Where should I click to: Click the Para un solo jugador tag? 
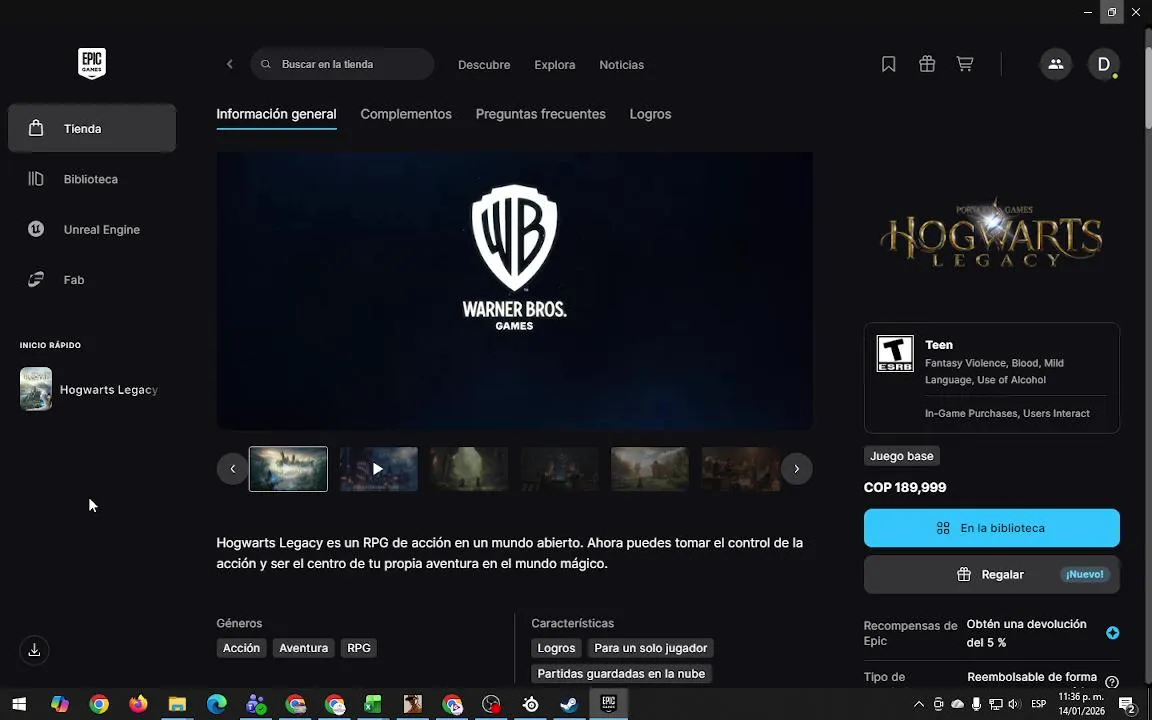click(x=650, y=648)
